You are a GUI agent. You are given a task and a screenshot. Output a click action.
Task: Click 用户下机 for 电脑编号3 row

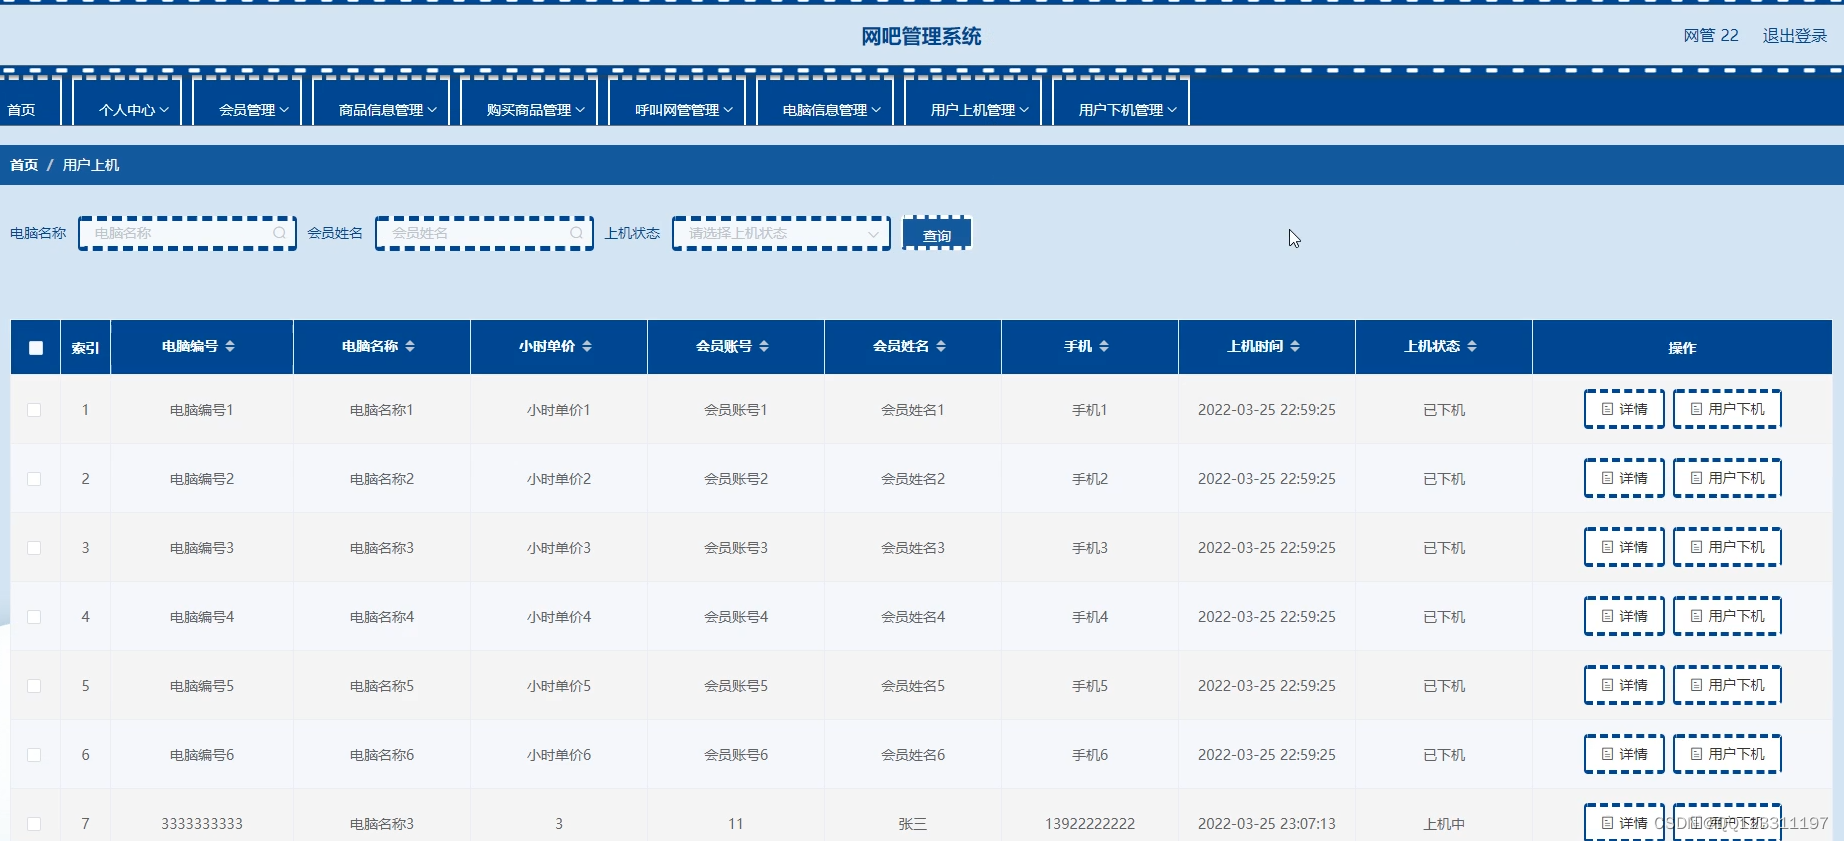coord(1727,547)
